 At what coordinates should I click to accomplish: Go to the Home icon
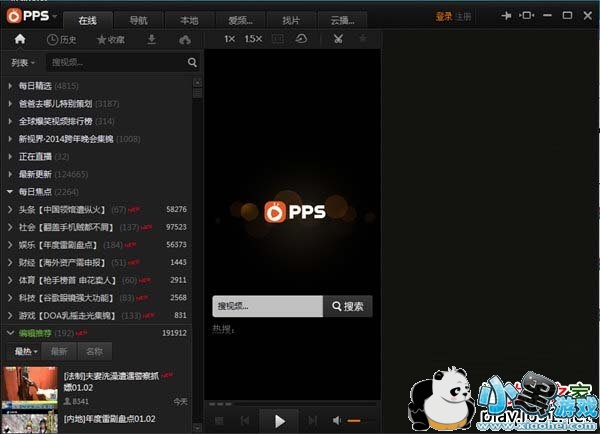click(20, 39)
